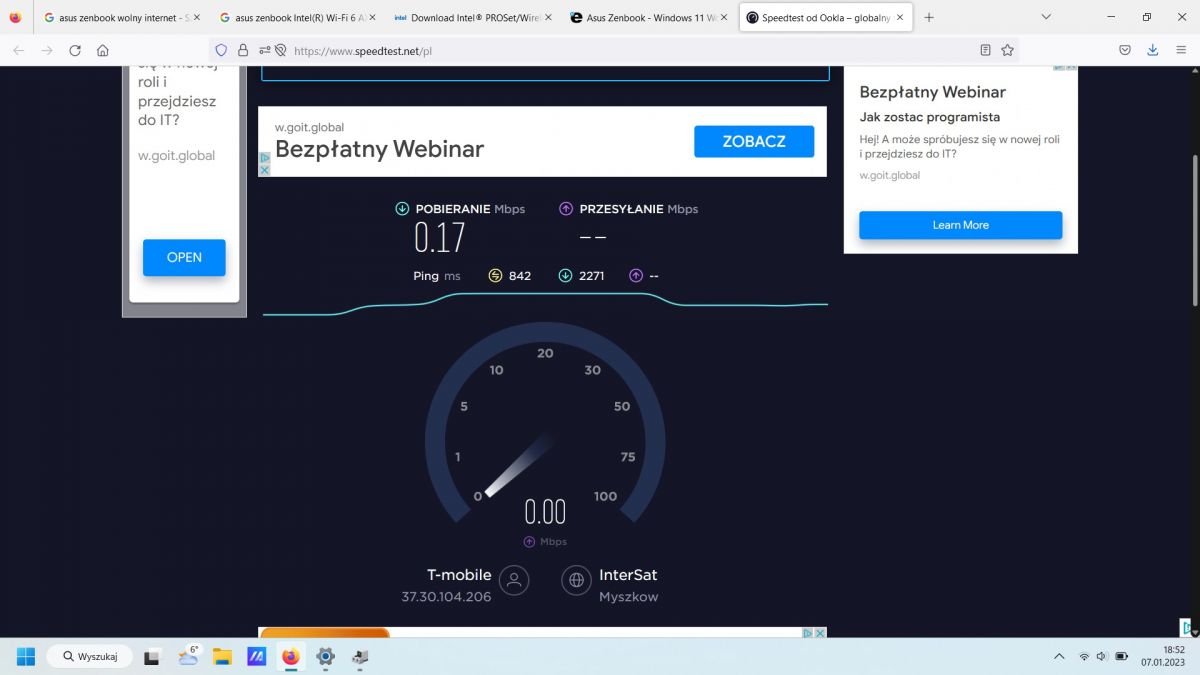This screenshot has width=1200, height=675.
Task: Click the Learn More ad button
Action: (960, 225)
